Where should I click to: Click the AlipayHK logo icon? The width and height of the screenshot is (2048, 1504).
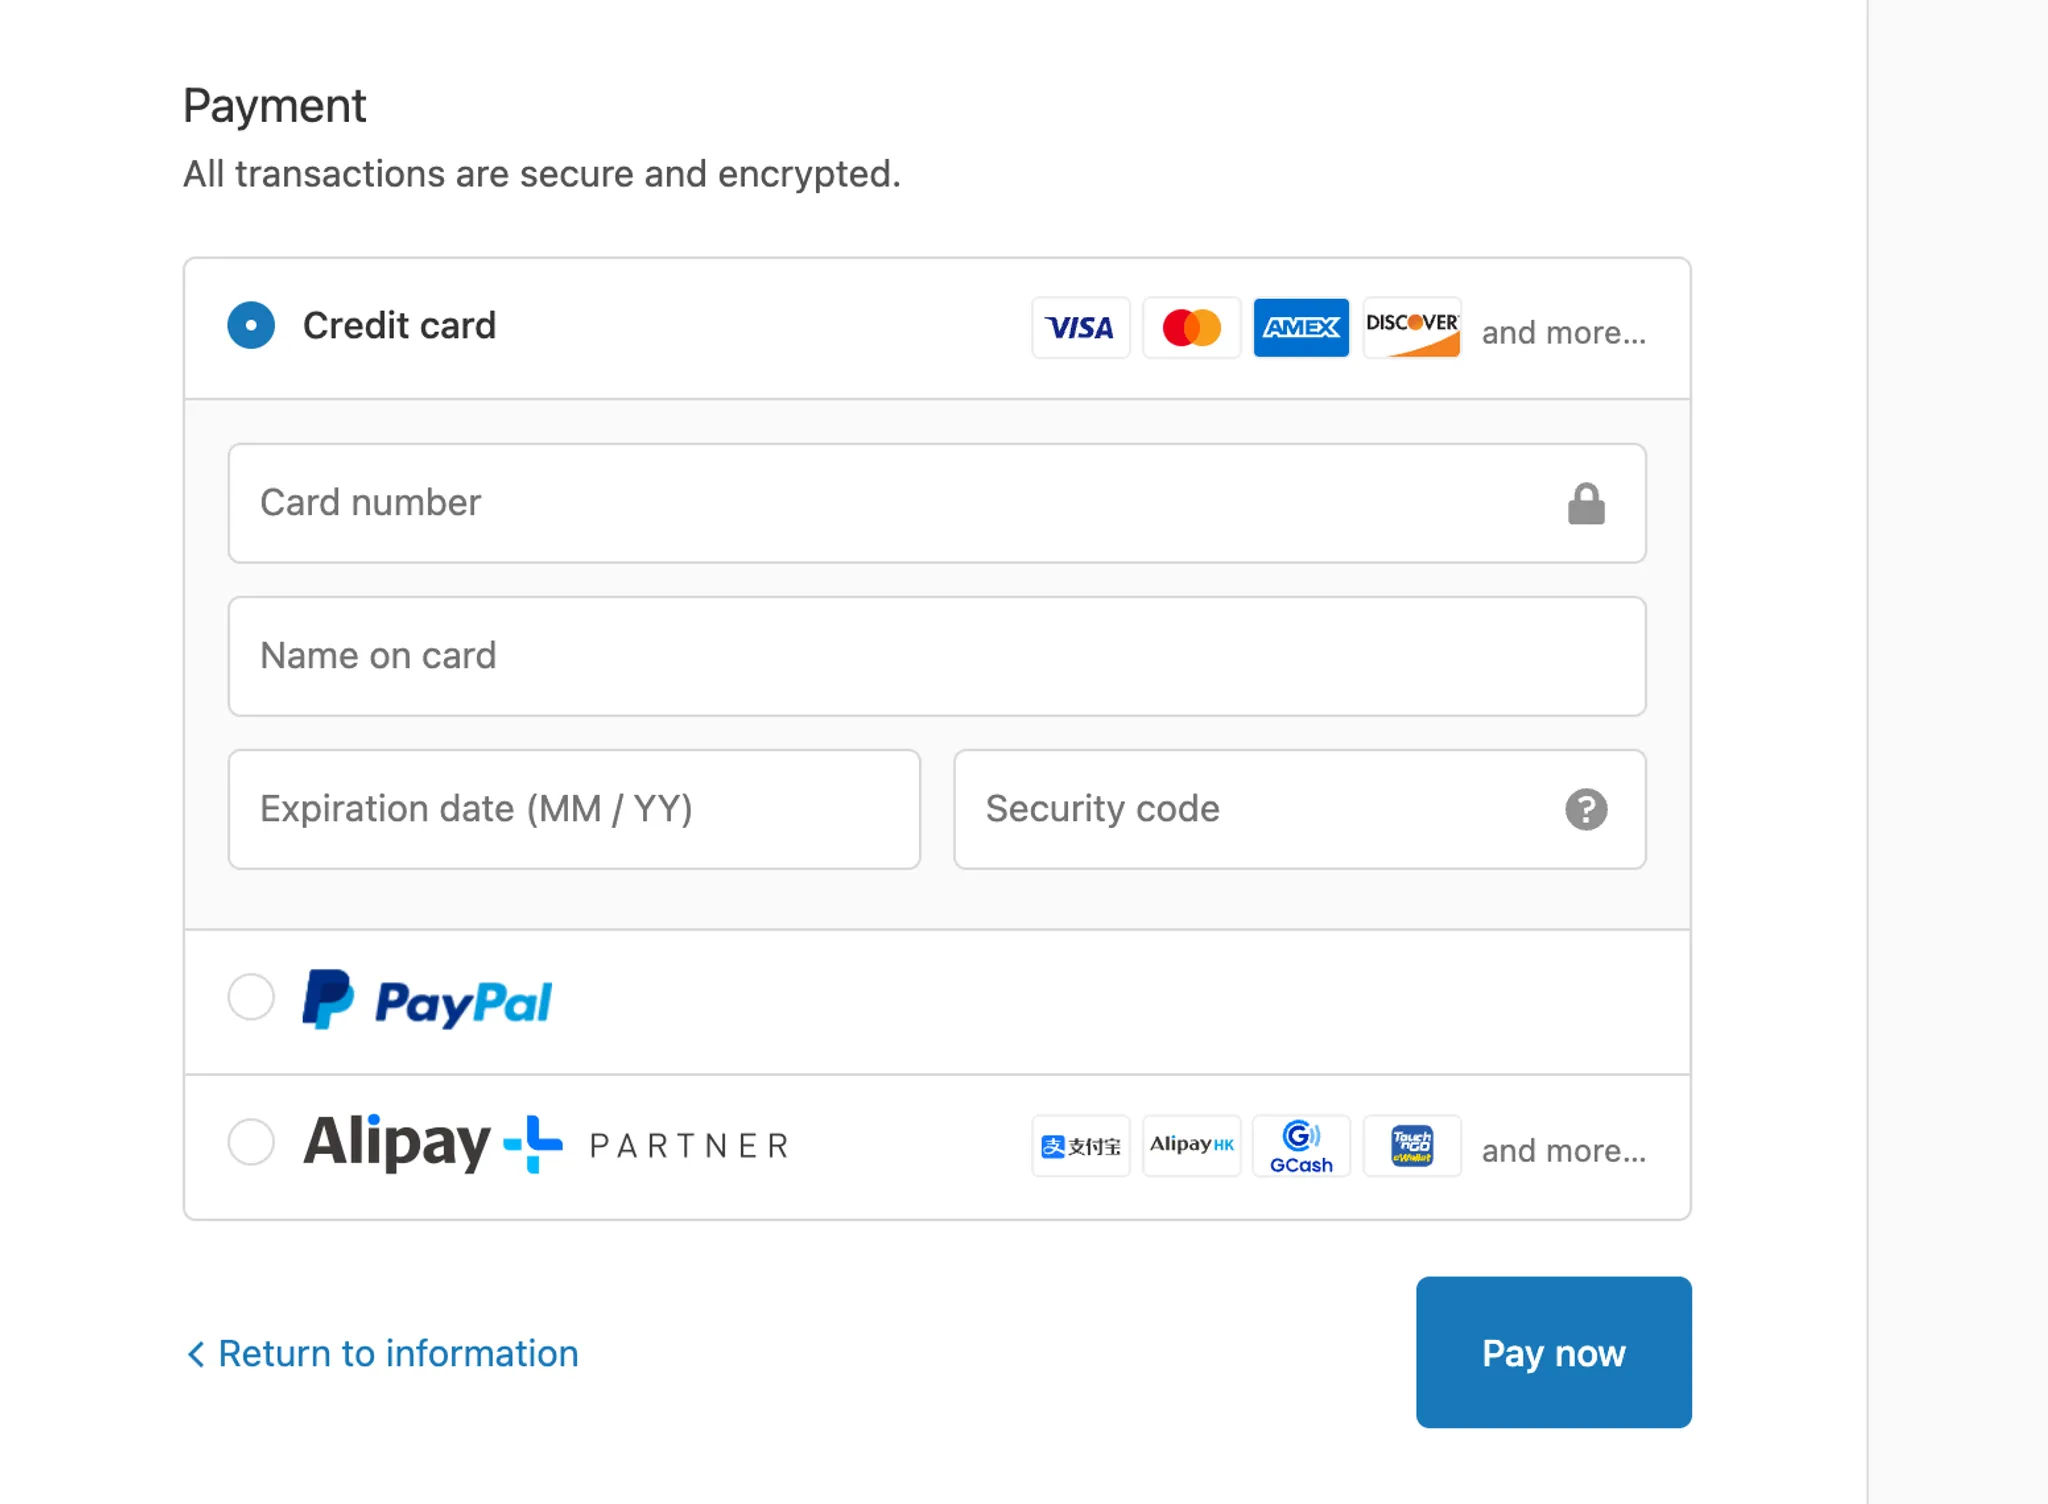[x=1191, y=1146]
